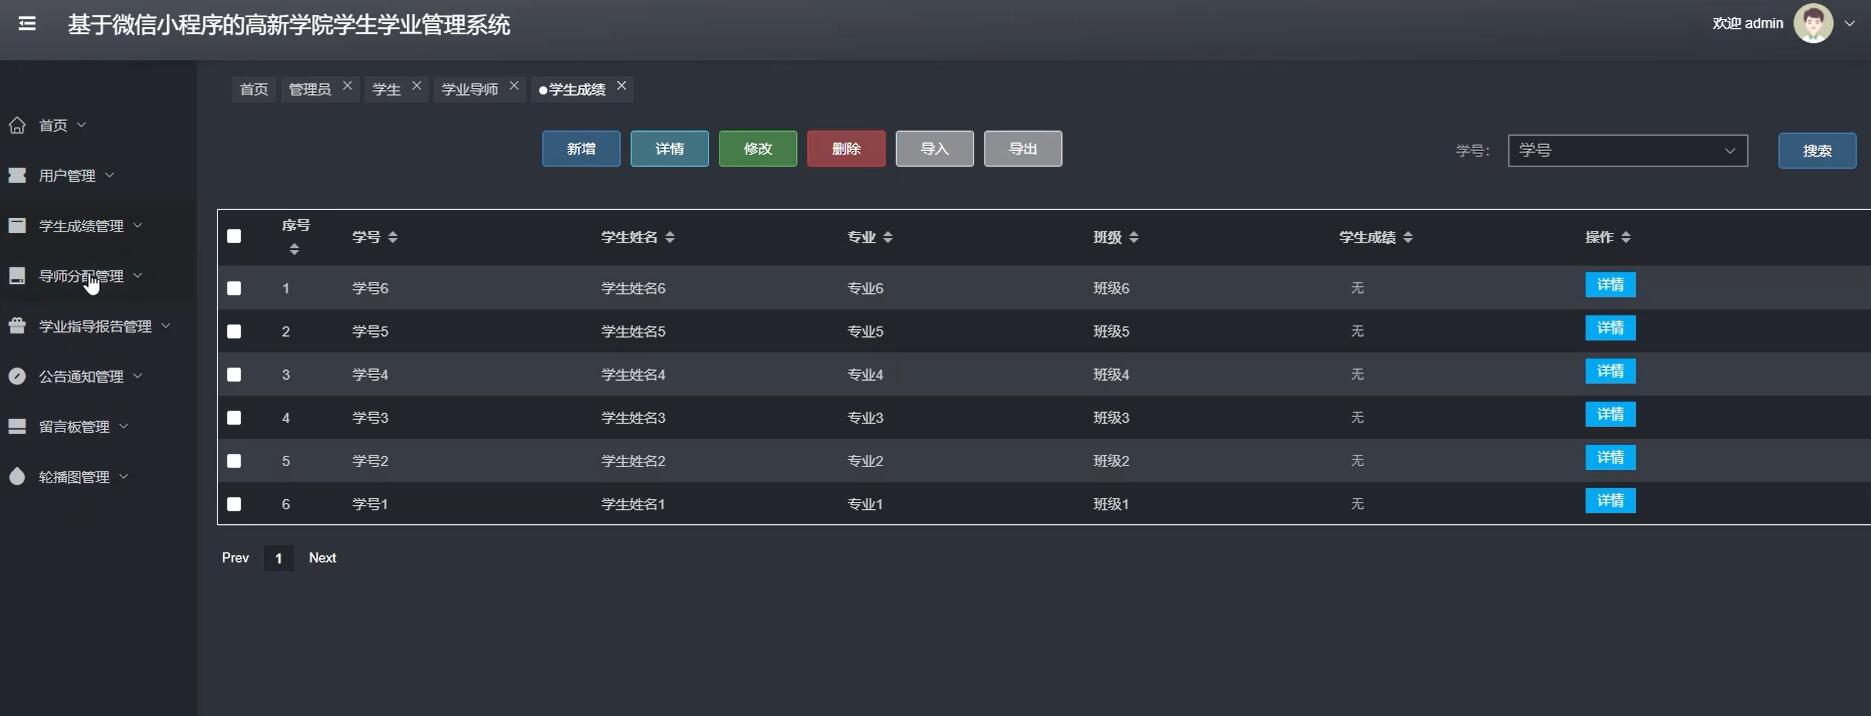The width and height of the screenshot is (1871, 716).
Task: Click the 新增 button
Action: pos(581,149)
